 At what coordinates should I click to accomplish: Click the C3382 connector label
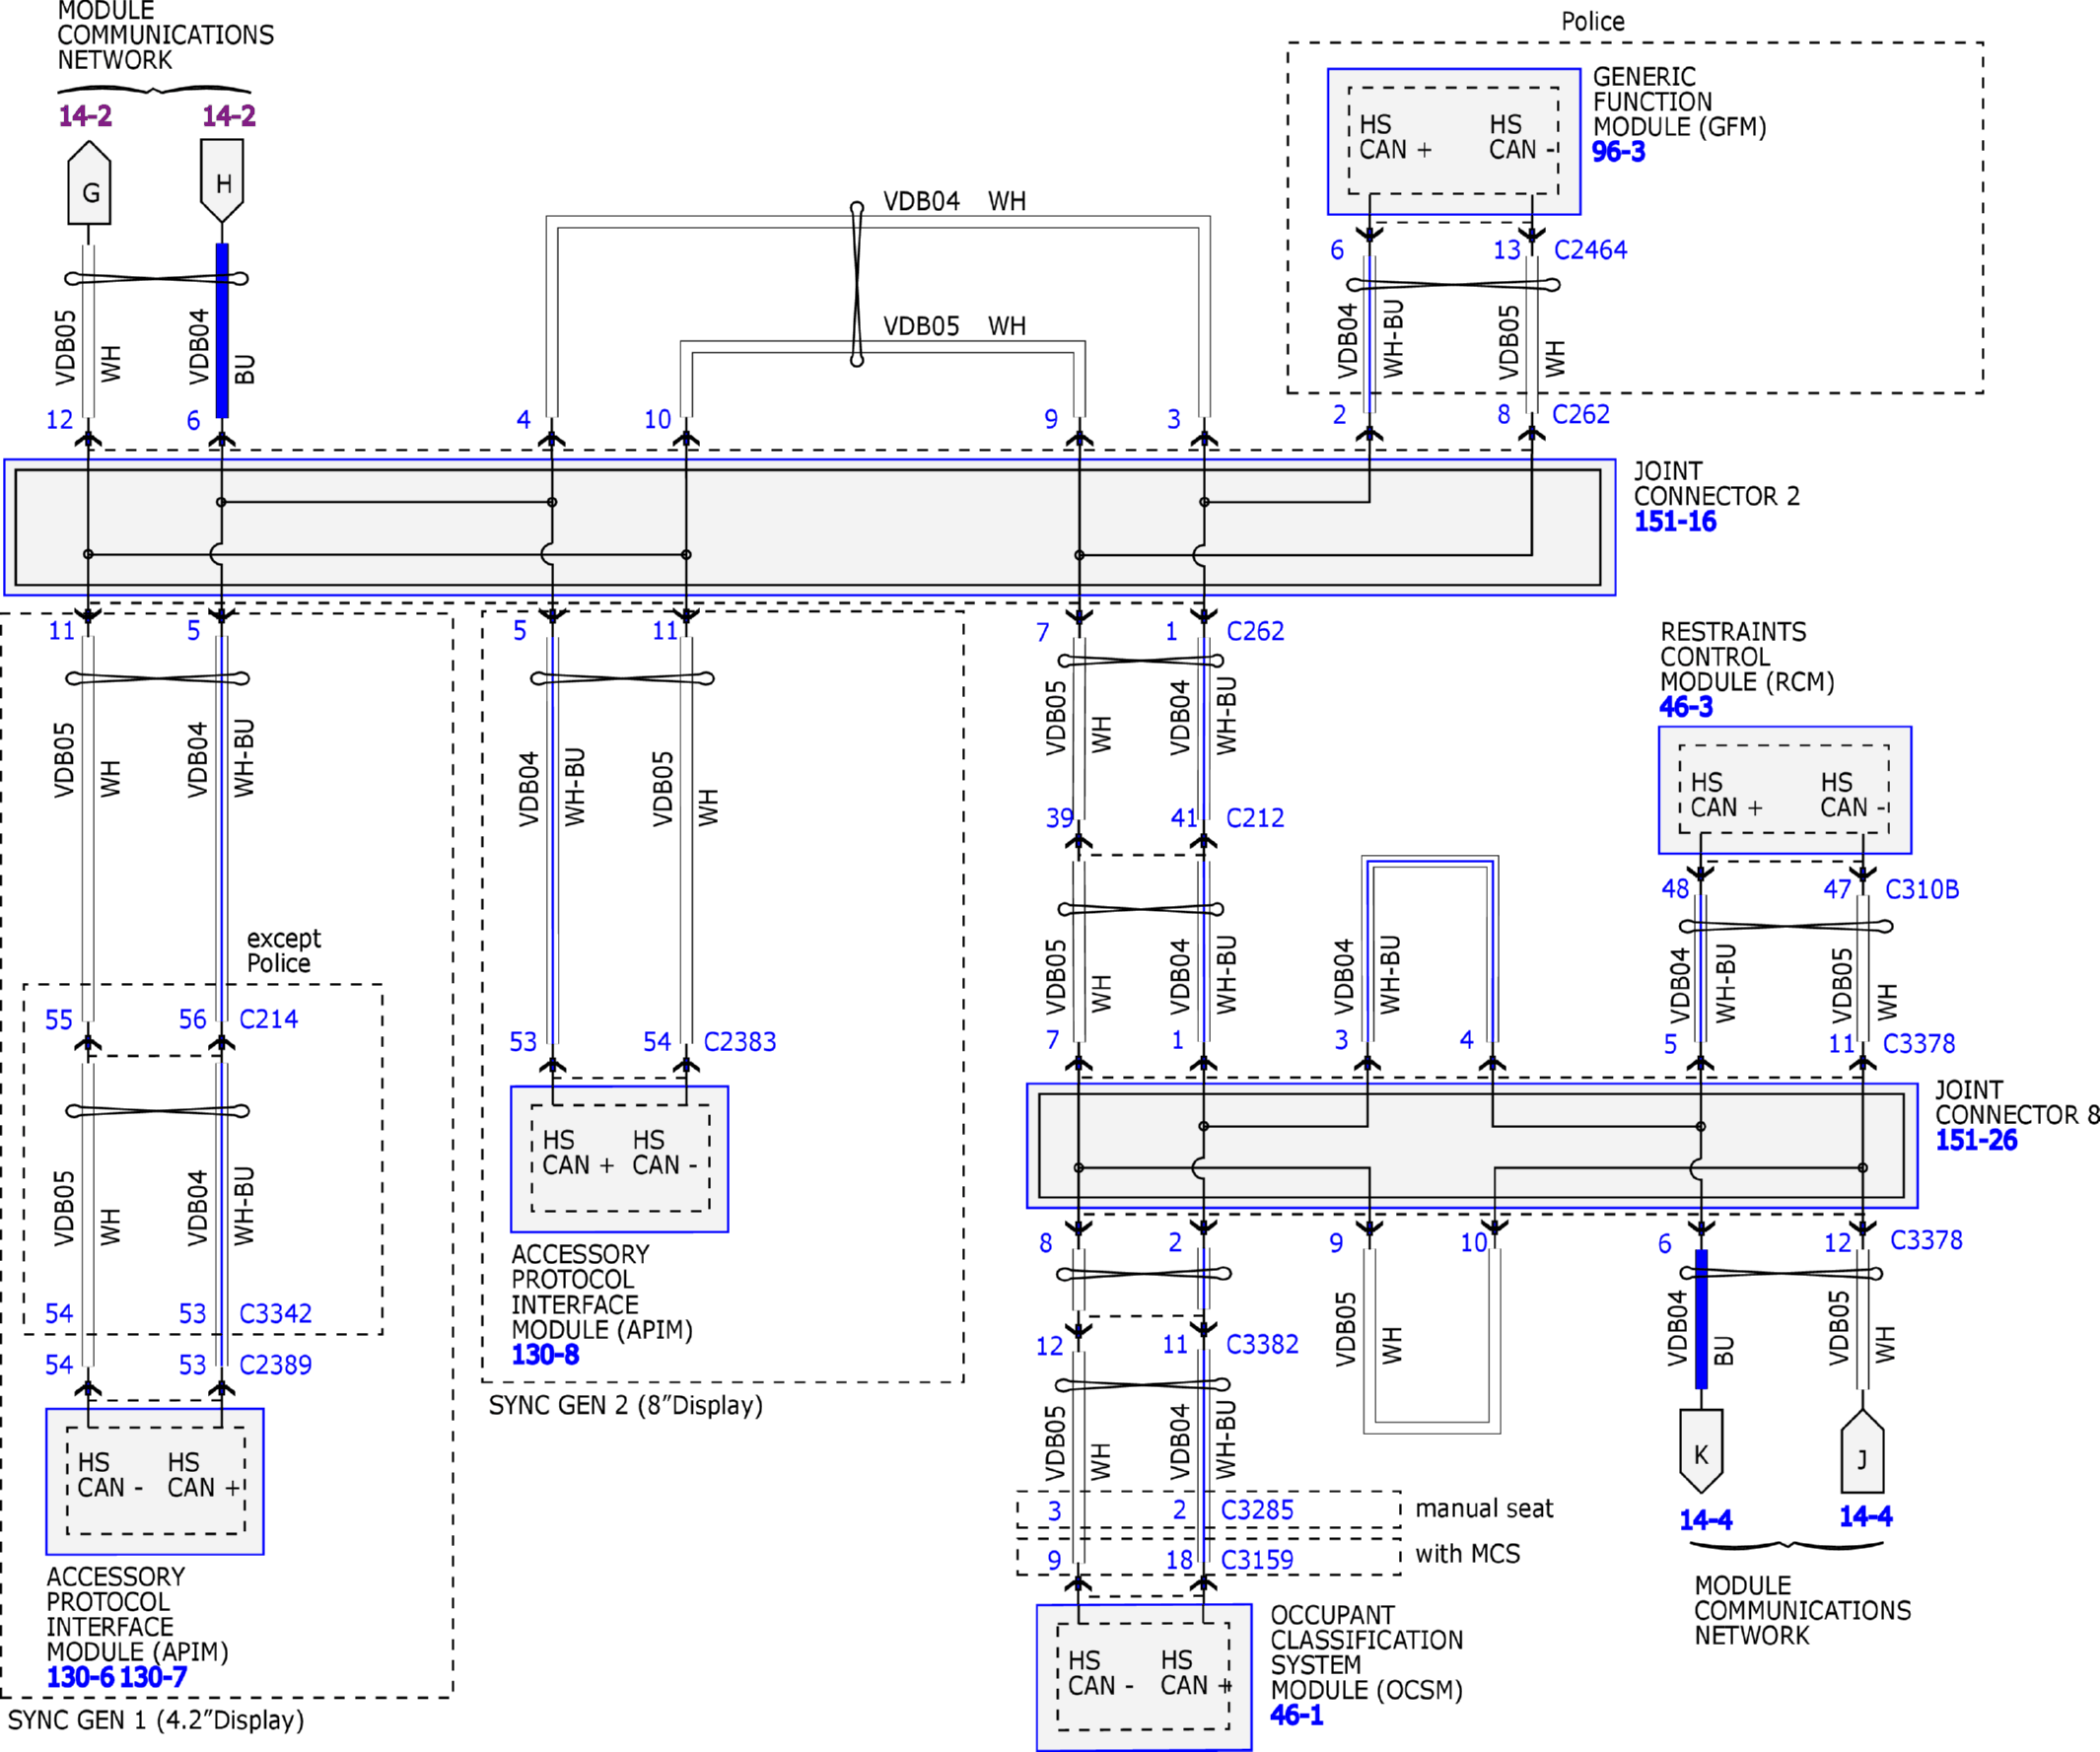click(1262, 1344)
